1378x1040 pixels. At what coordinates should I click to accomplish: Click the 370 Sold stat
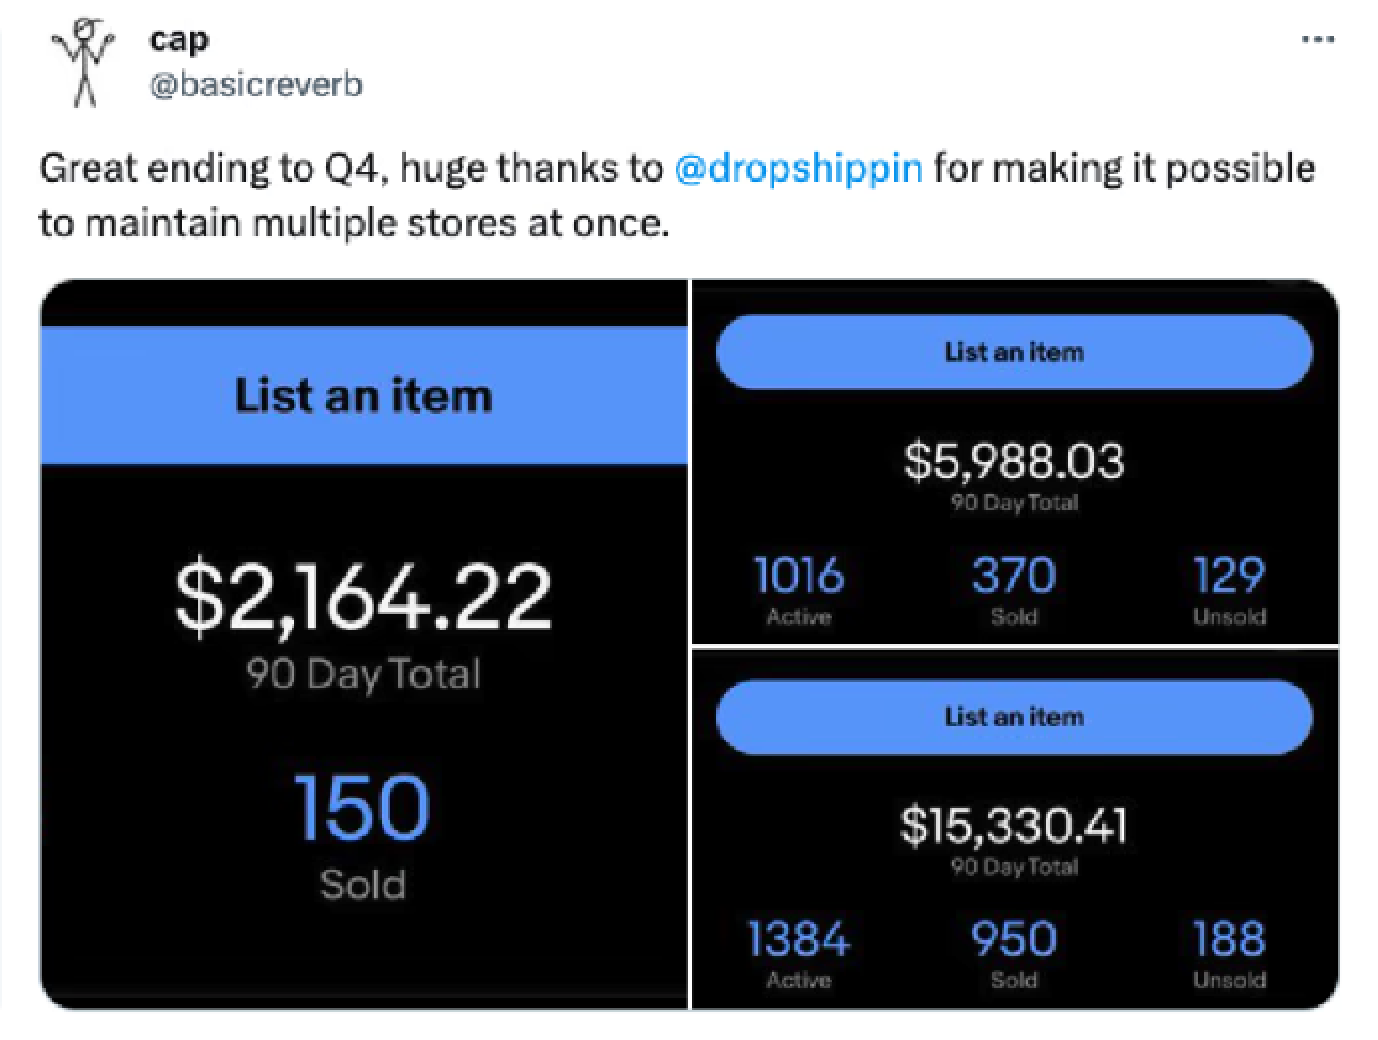(x=1015, y=575)
